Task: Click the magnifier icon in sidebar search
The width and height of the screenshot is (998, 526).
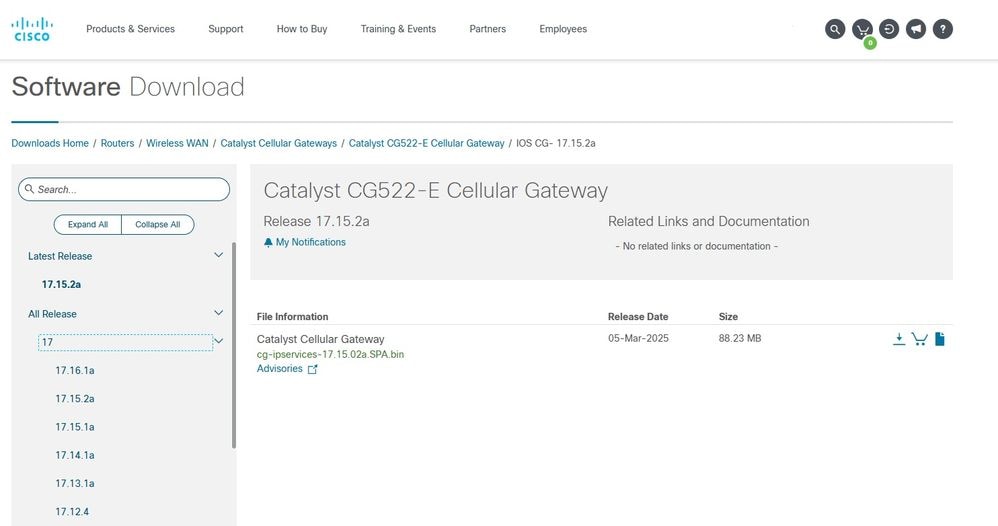Action: tap(29, 189)
